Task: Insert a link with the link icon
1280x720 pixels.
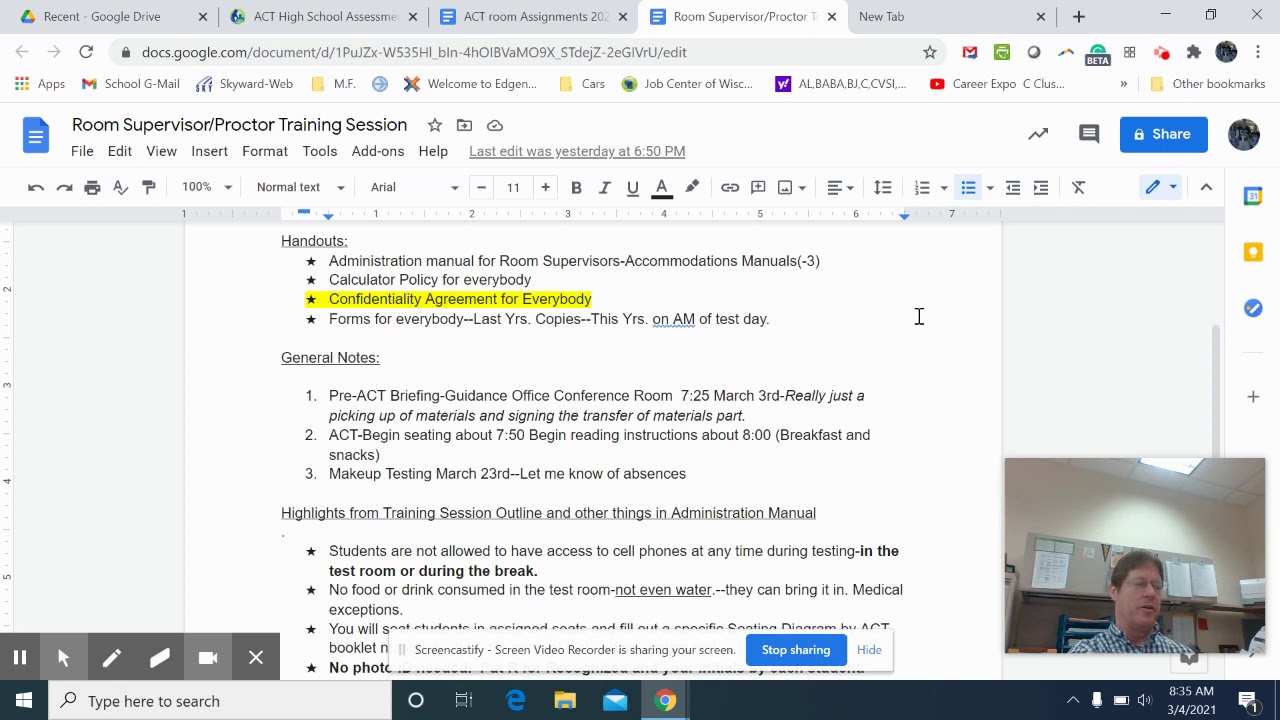Action: point(730,187)
